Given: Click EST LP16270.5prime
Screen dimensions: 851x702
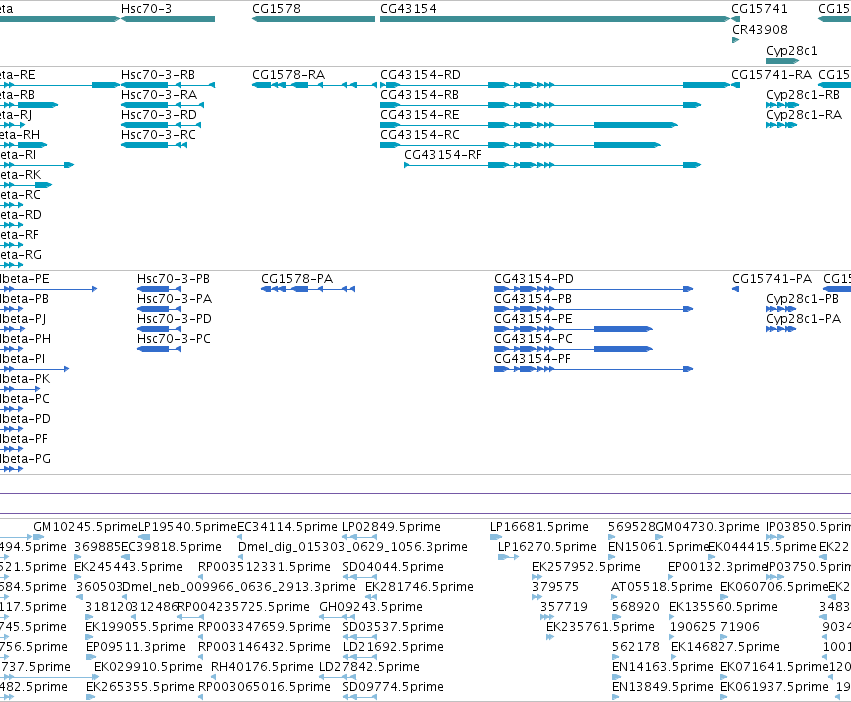Looking at the screenshot, I should 509,557.
